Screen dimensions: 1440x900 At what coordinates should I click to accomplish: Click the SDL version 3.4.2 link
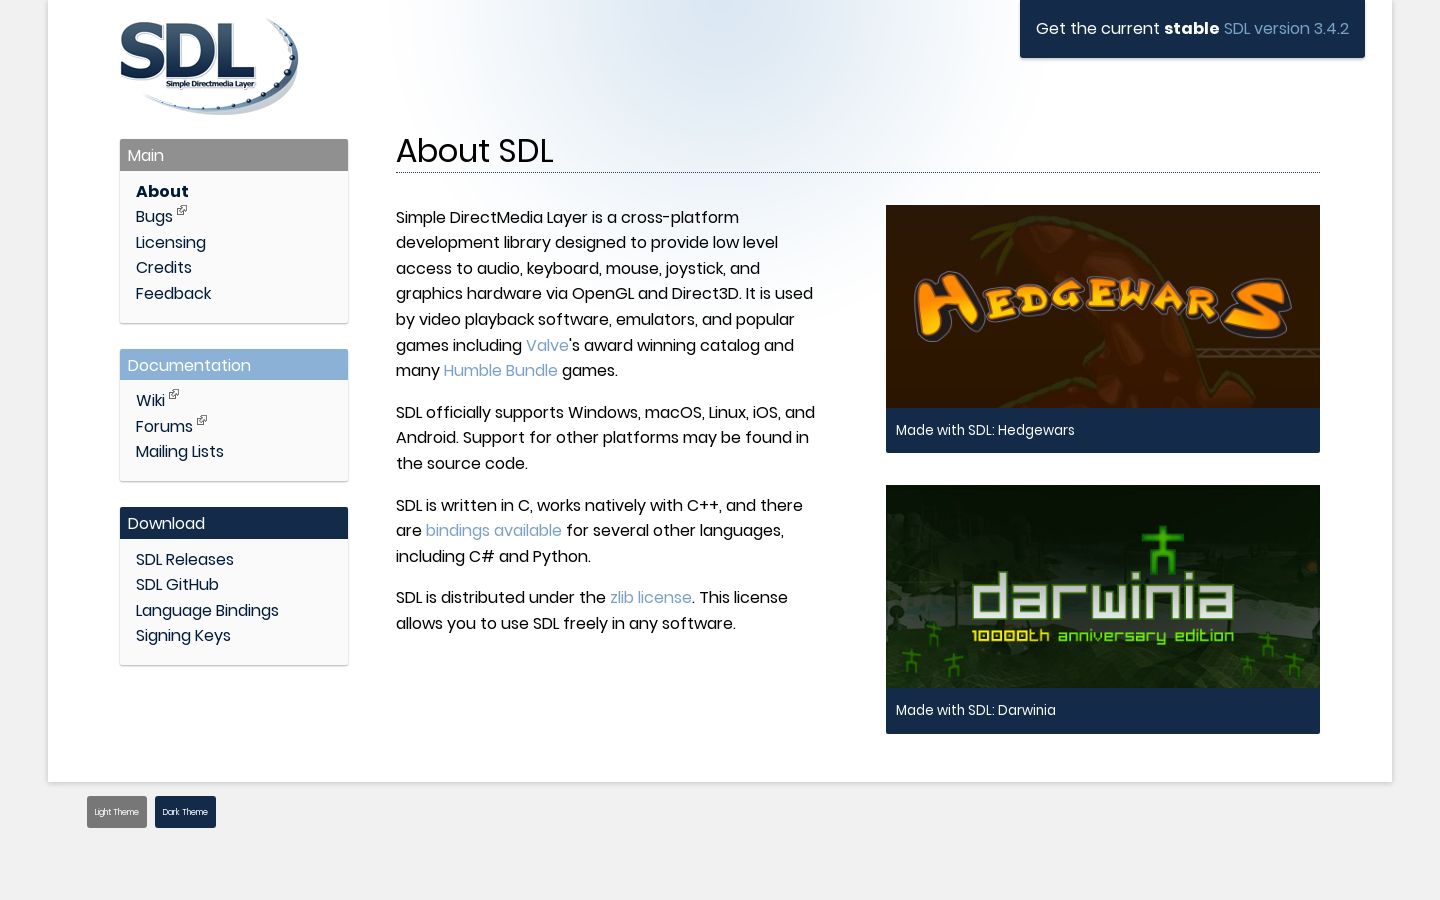coord(1286,29)
